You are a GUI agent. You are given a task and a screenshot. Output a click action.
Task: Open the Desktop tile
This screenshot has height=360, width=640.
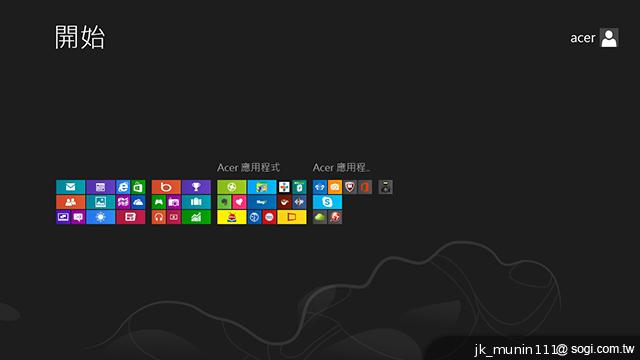(63, 217)
